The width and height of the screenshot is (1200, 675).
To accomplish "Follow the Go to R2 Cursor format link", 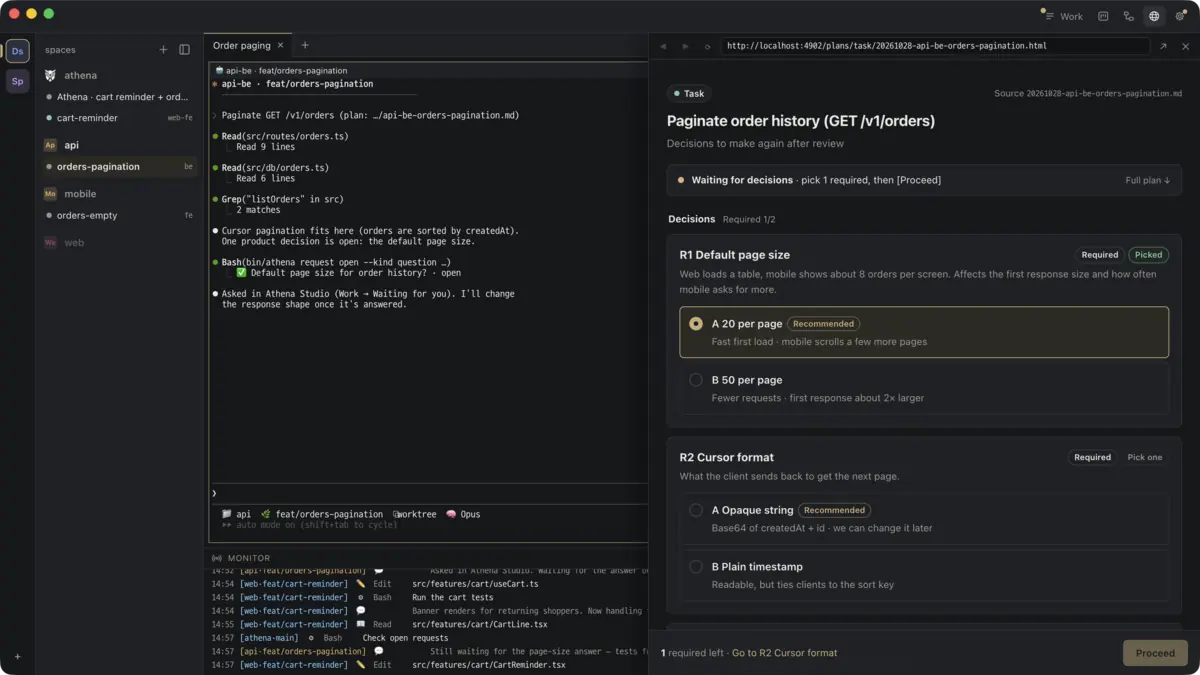I will coord(784,653).
